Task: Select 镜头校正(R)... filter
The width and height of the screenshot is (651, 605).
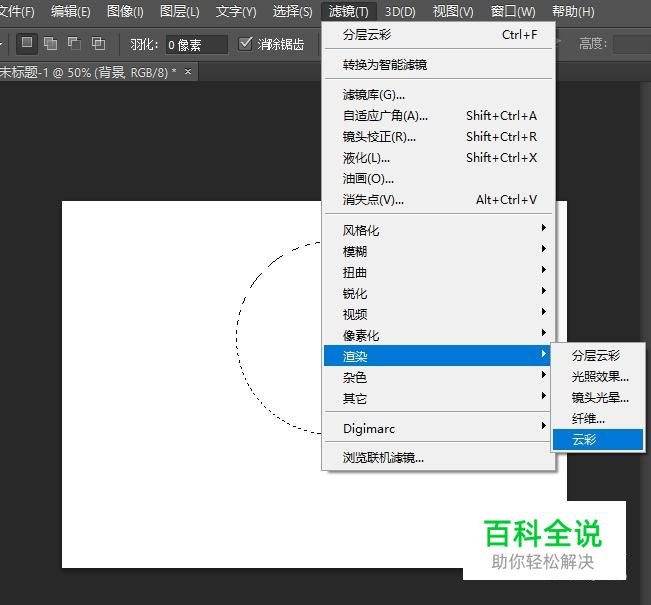Action: click(x=438, y=137)
